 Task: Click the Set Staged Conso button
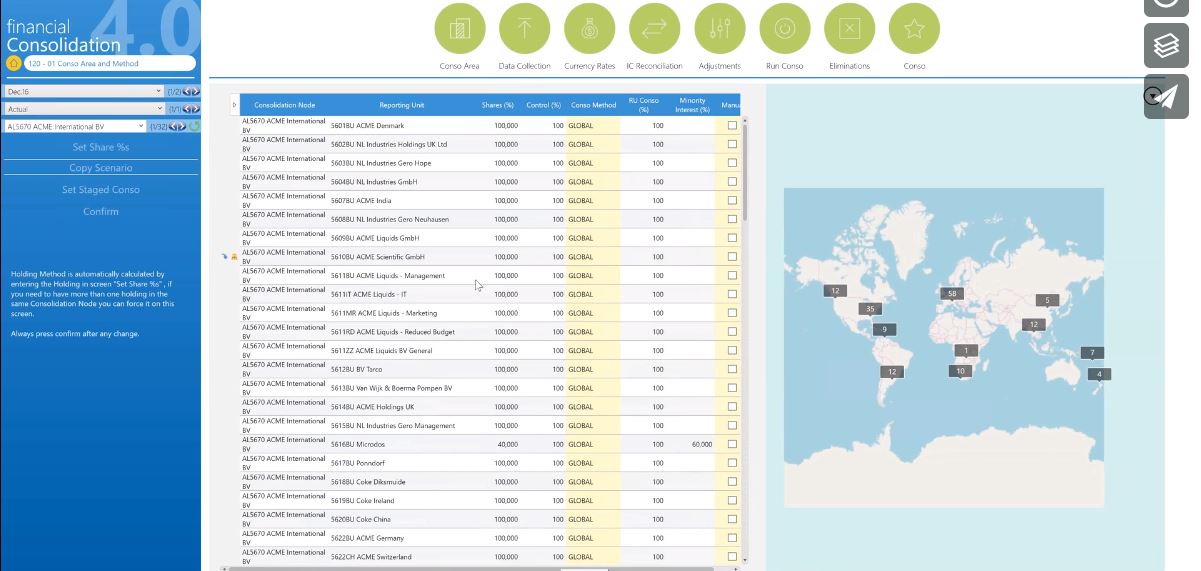(x=100, y=189)
